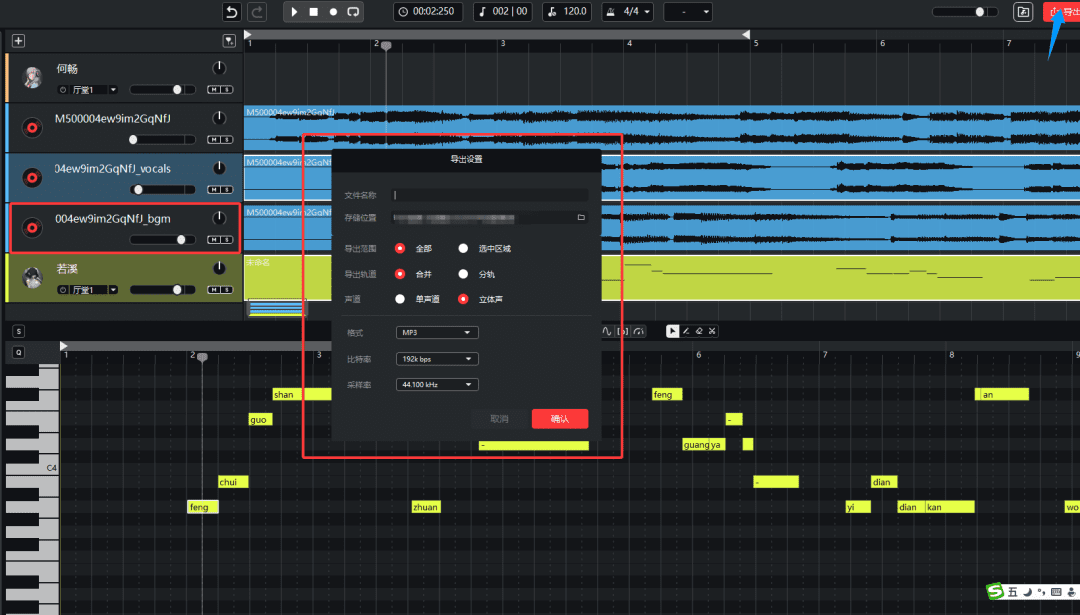Click the 002 | 00 bar position display

pyautogui.click(x=503, y=12)
